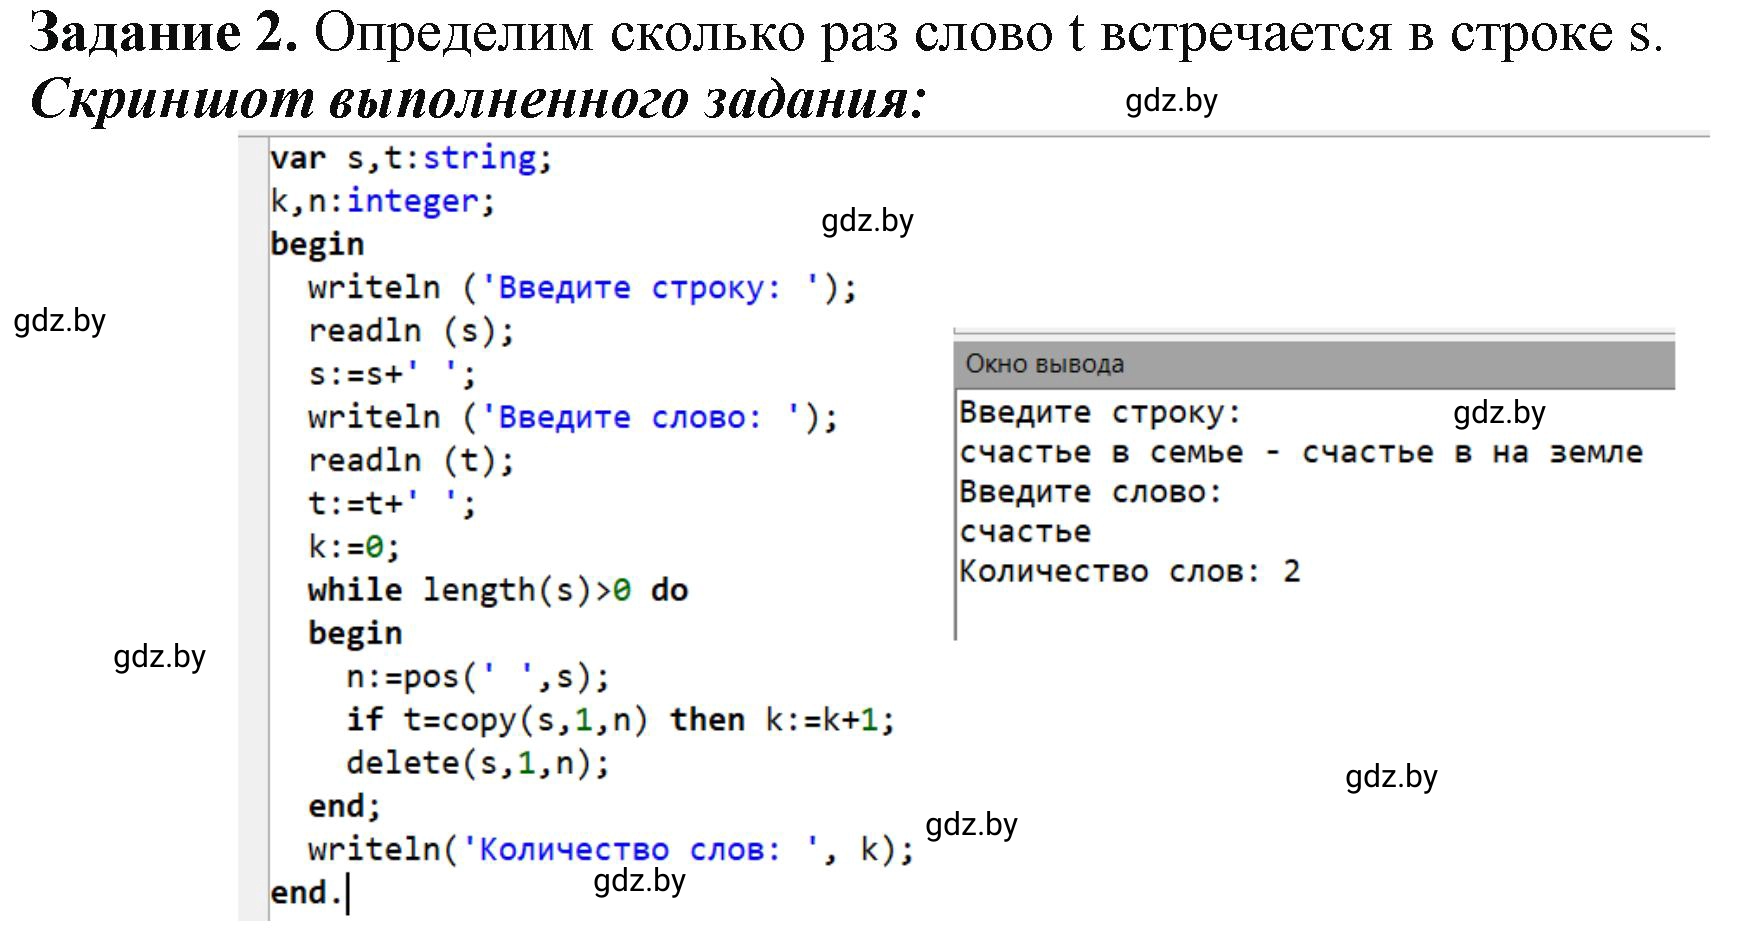The width and height of the screenshot is (1740, 952).
Task: Click the code line 'var s,t:string;'
Action: (x=411, y=158)
